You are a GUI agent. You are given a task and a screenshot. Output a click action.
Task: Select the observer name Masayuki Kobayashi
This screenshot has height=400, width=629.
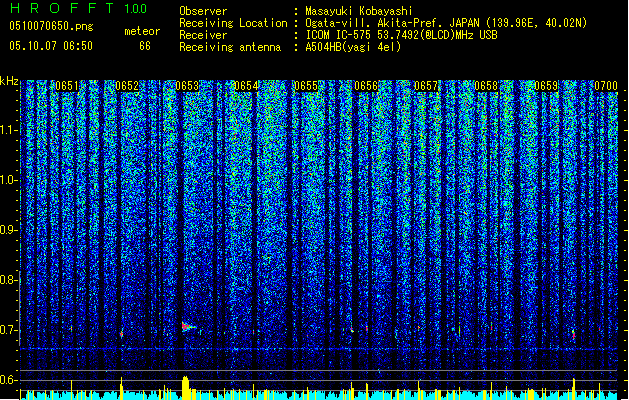(358, 11)
